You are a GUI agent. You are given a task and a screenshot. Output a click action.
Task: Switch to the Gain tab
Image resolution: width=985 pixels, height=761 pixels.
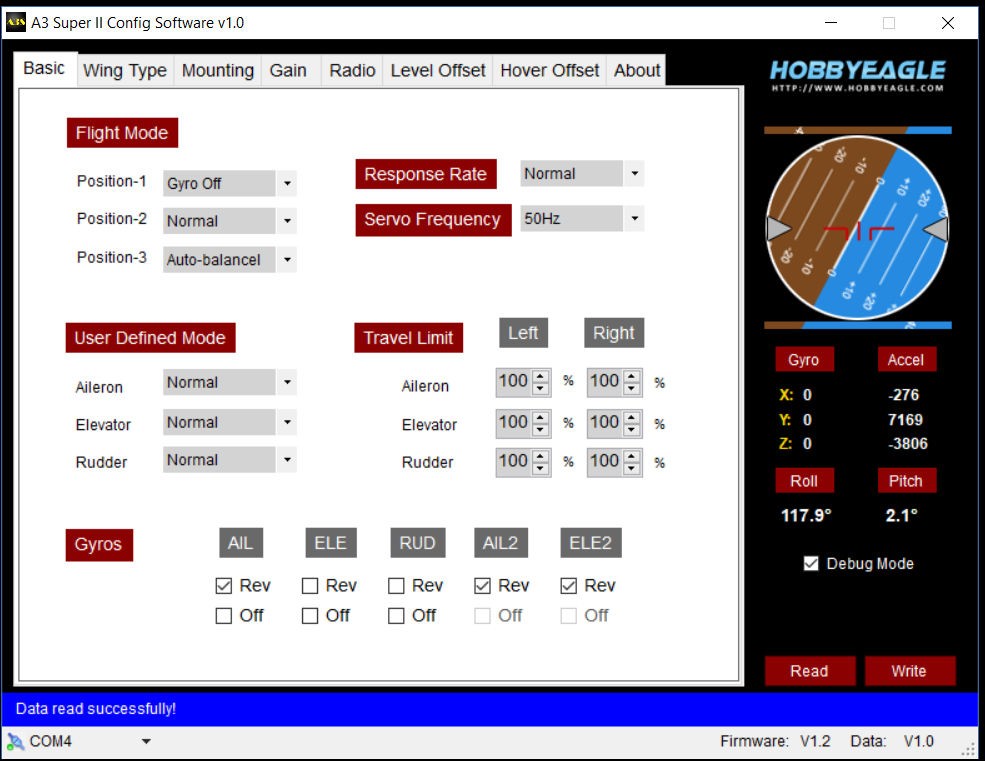(x=288, y=70)
